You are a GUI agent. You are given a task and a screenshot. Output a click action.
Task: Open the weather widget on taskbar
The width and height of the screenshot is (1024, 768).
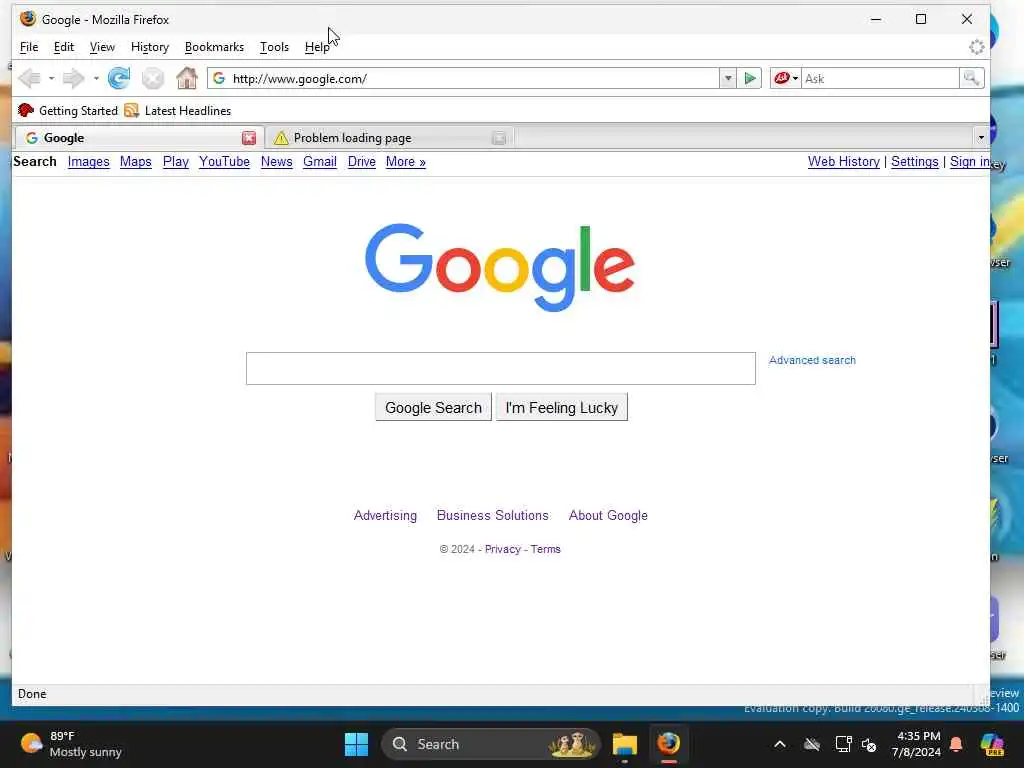coord(72,744)
